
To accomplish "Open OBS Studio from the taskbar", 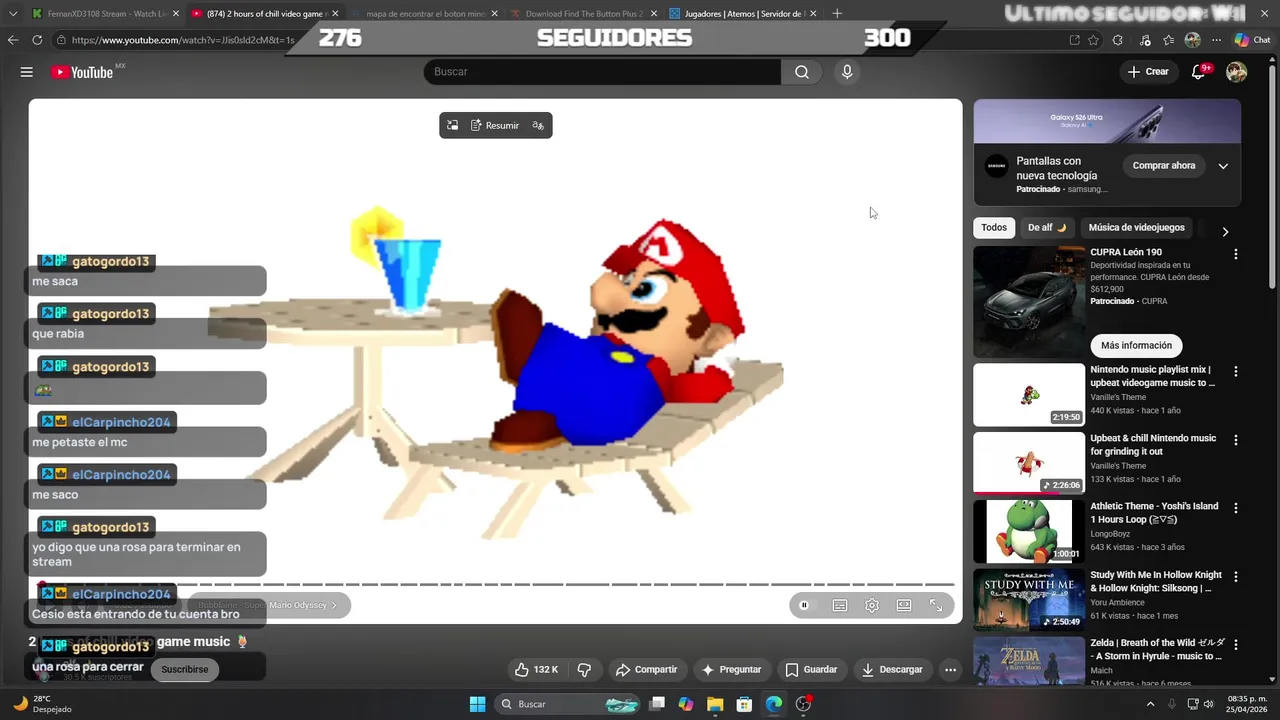I will (x=803, y=704).
